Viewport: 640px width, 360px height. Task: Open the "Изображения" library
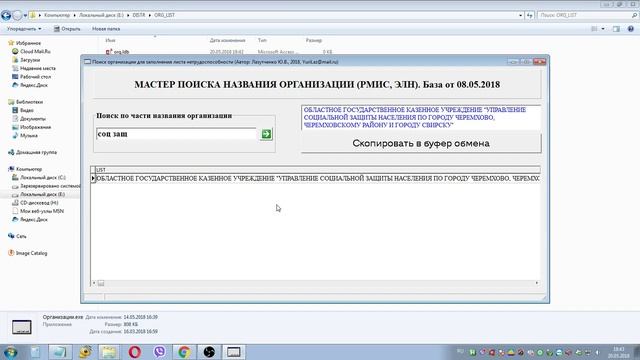coord(36,127)
